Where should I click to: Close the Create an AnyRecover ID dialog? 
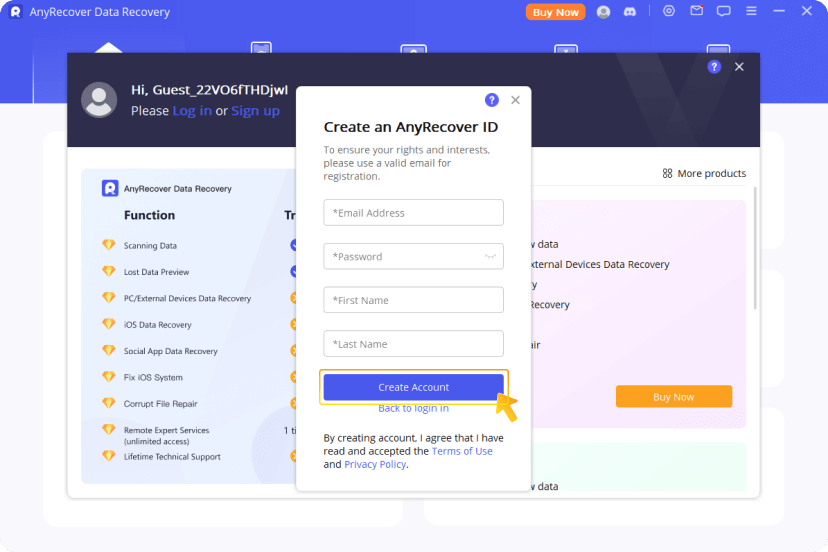(x=516, y=100)
